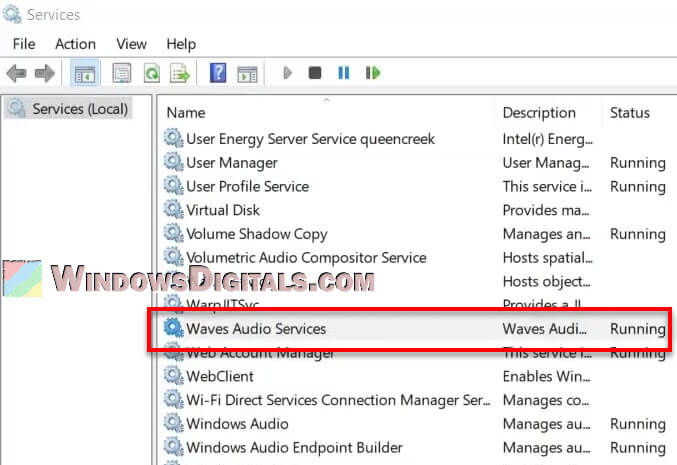
Task: Open the View menu
Action: tap(132, 44)
